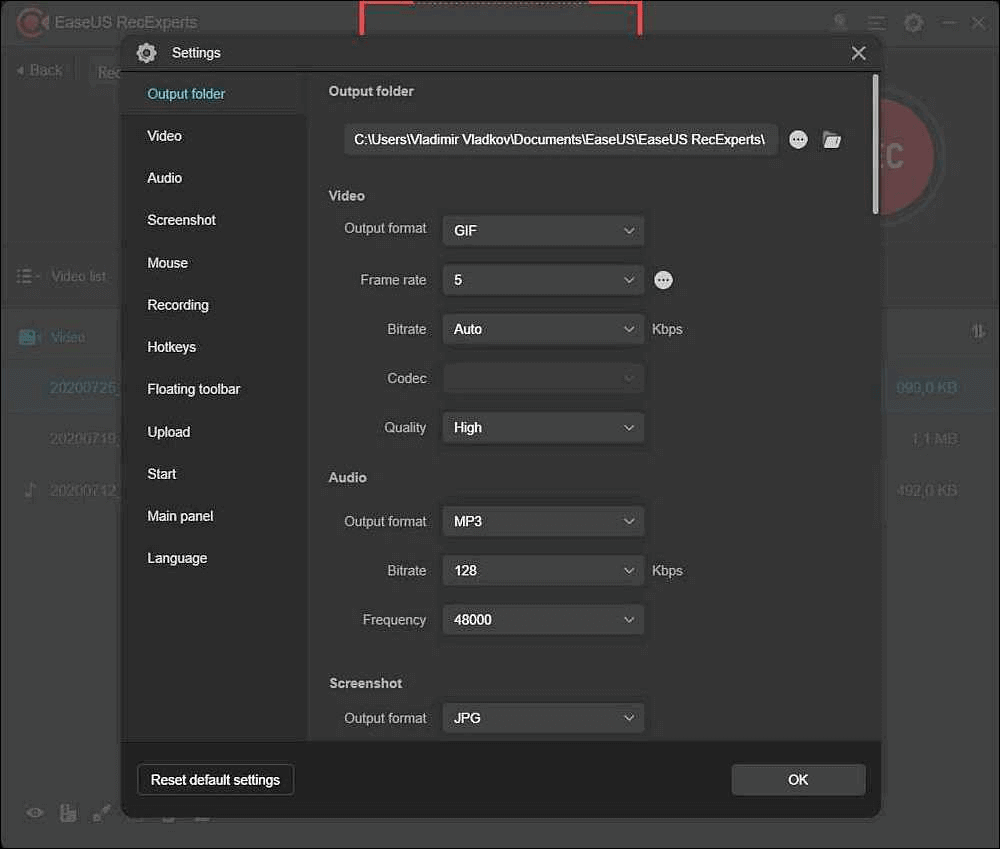Select Screenshot in settings sidebar
The height and width of the screenshot is (849, 1000).
point(182,220)
